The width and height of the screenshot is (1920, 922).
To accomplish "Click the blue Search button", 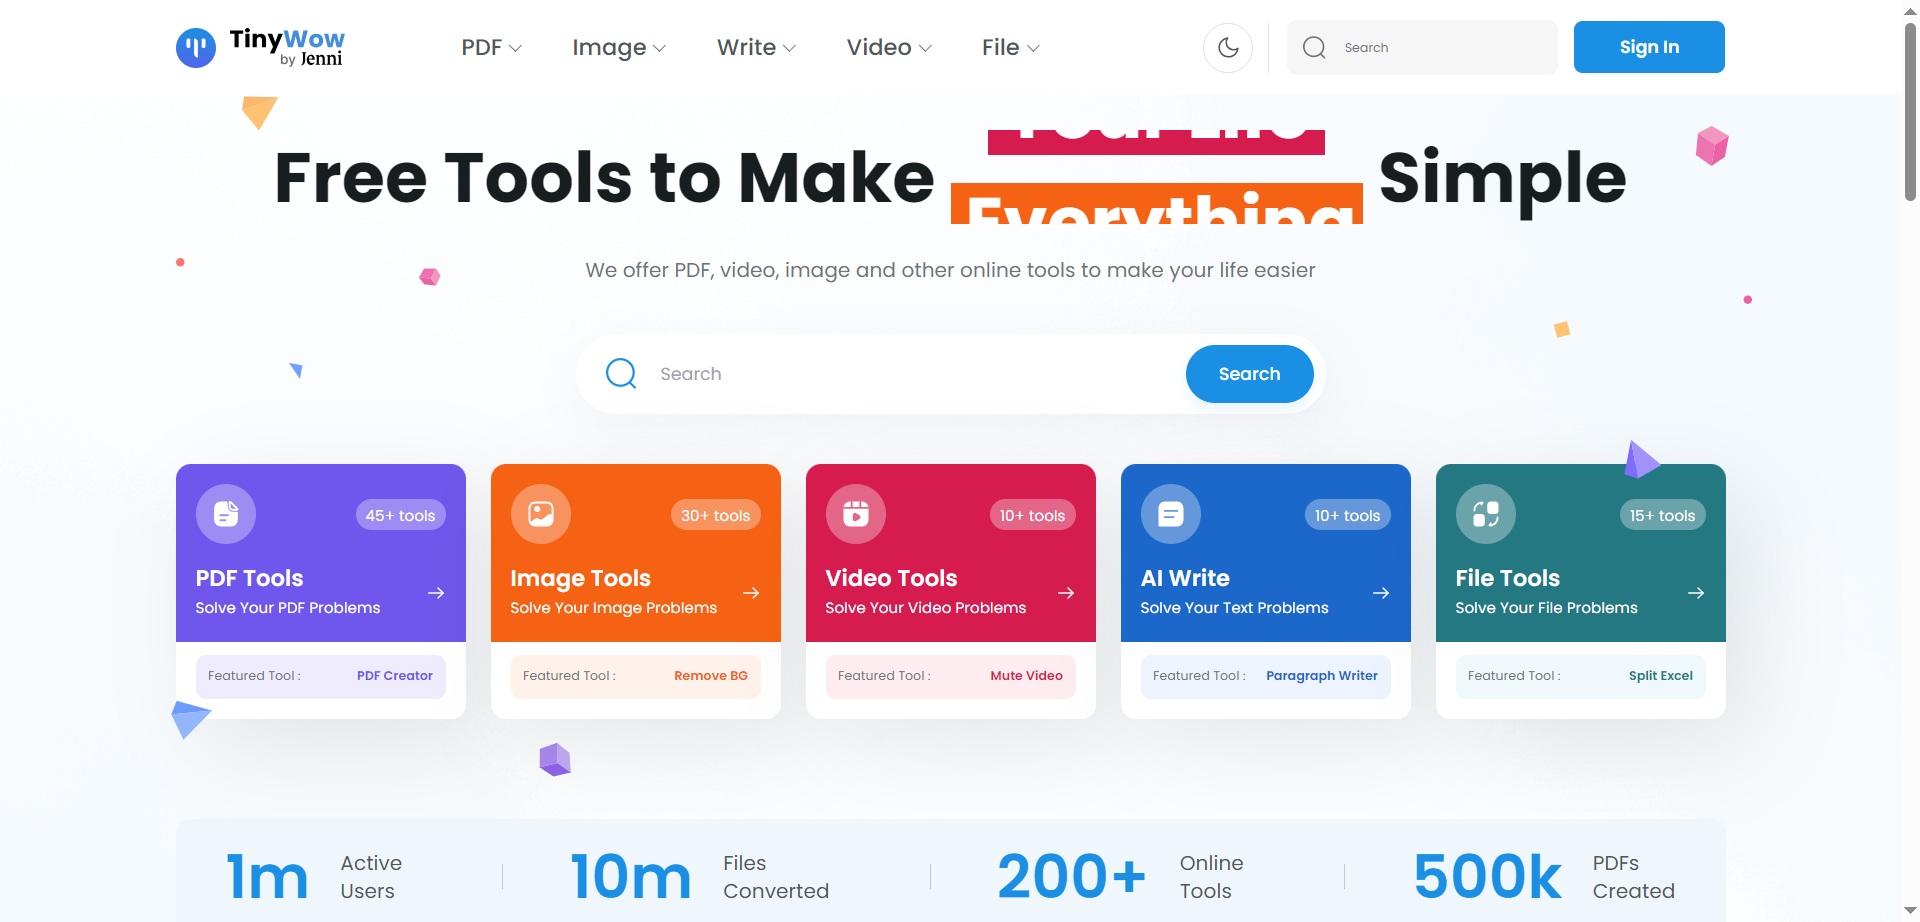I will pyautogui.click(x=1249, y=374).
